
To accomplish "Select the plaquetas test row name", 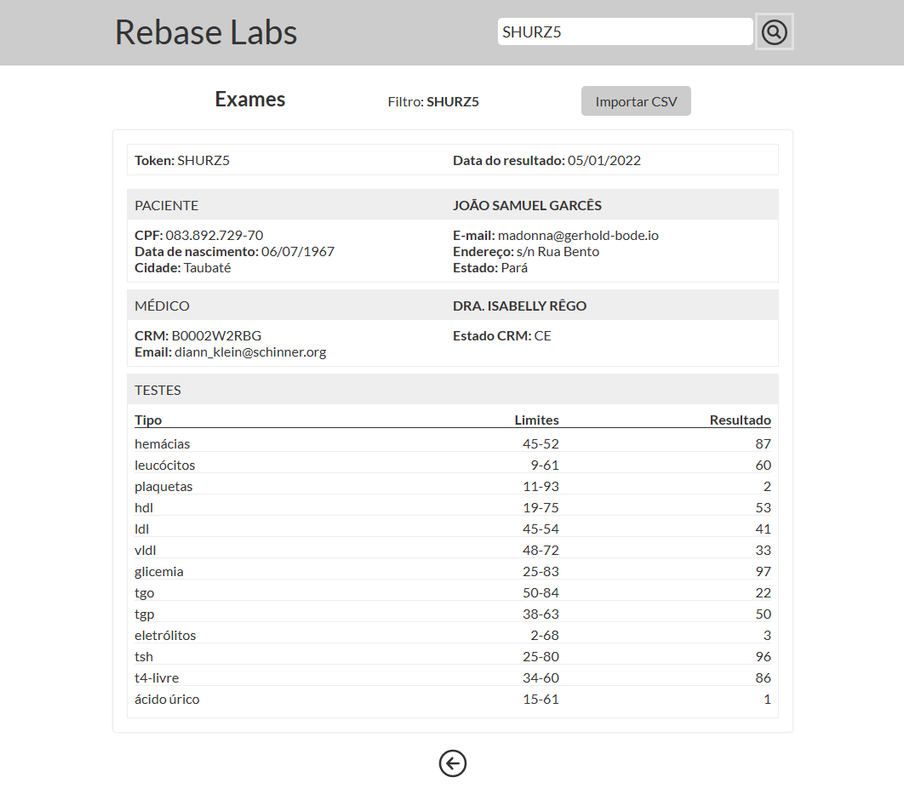I will pos(164,486).
